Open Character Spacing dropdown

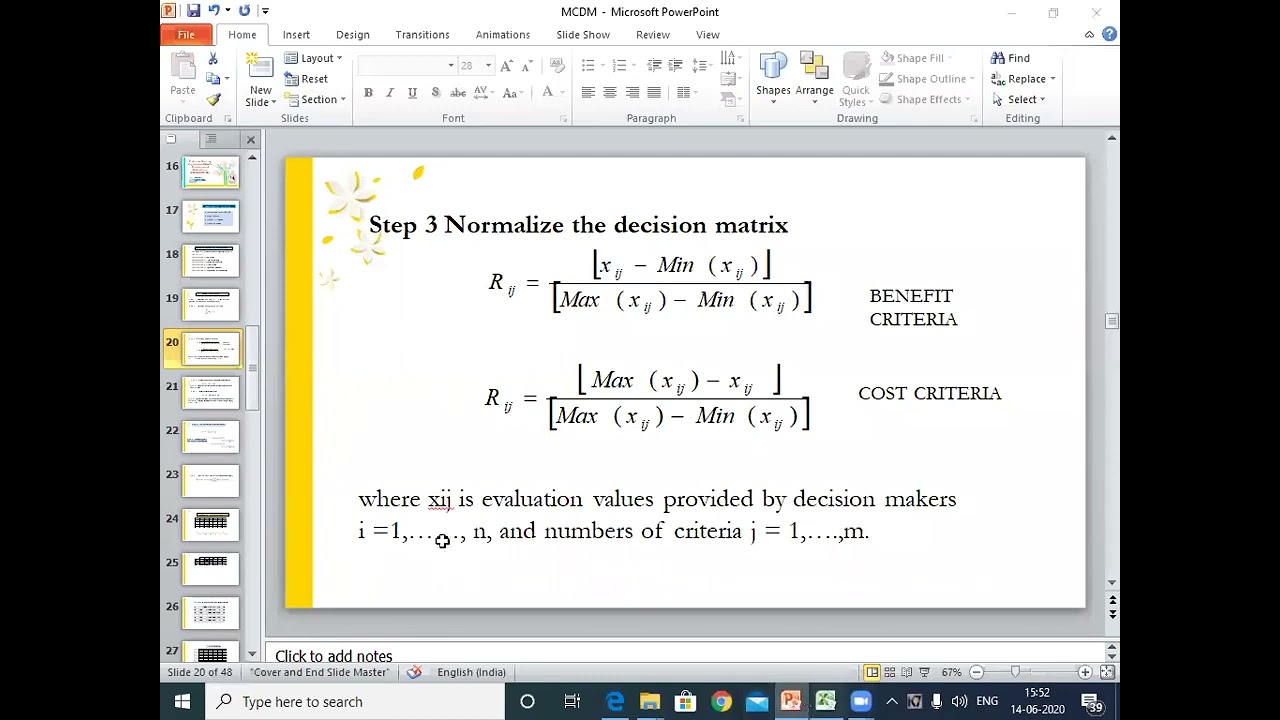(484, 93)
